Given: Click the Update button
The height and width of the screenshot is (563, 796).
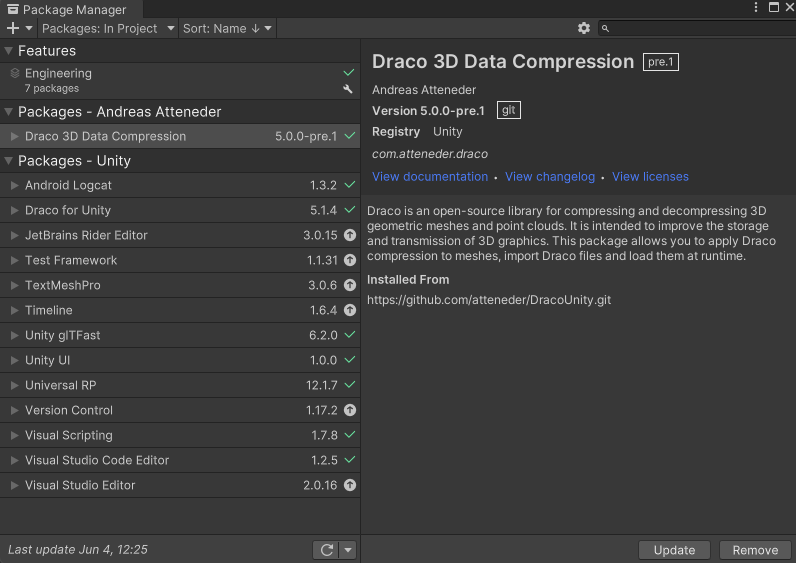Looking at the screenshot, I should 674,550.
